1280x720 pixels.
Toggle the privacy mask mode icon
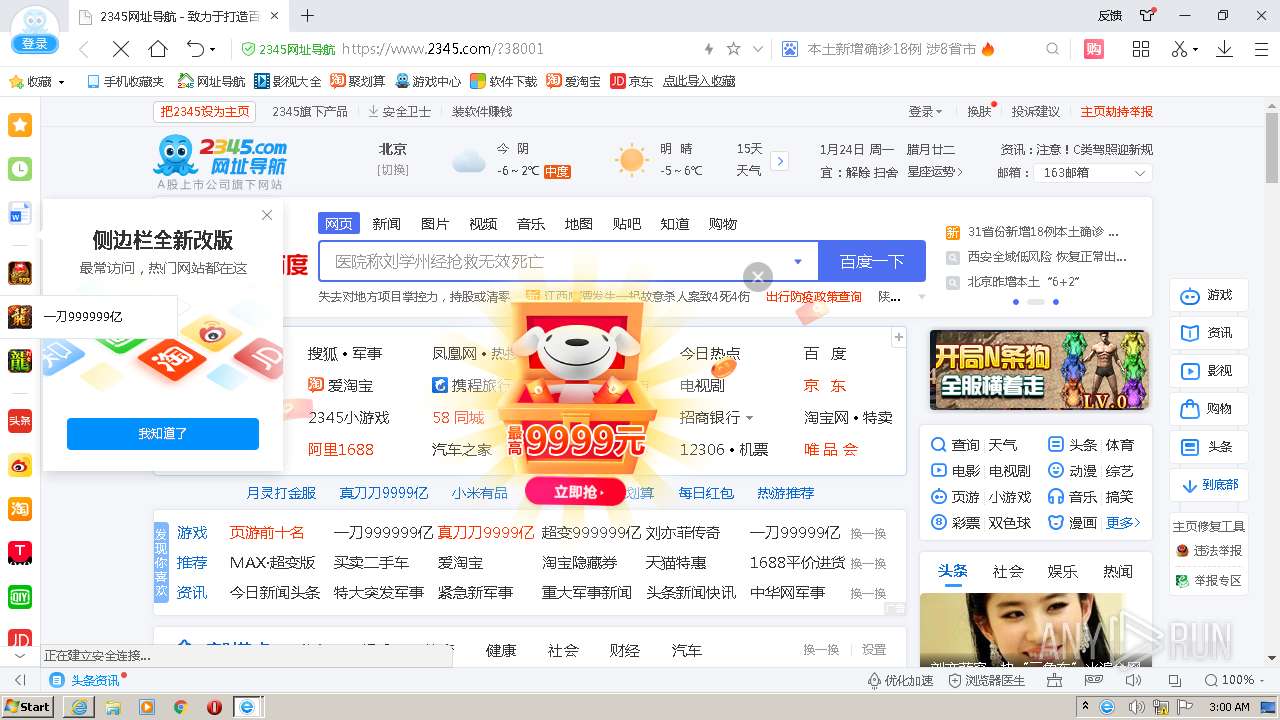pyautogui.click(x=1094, y=680)
